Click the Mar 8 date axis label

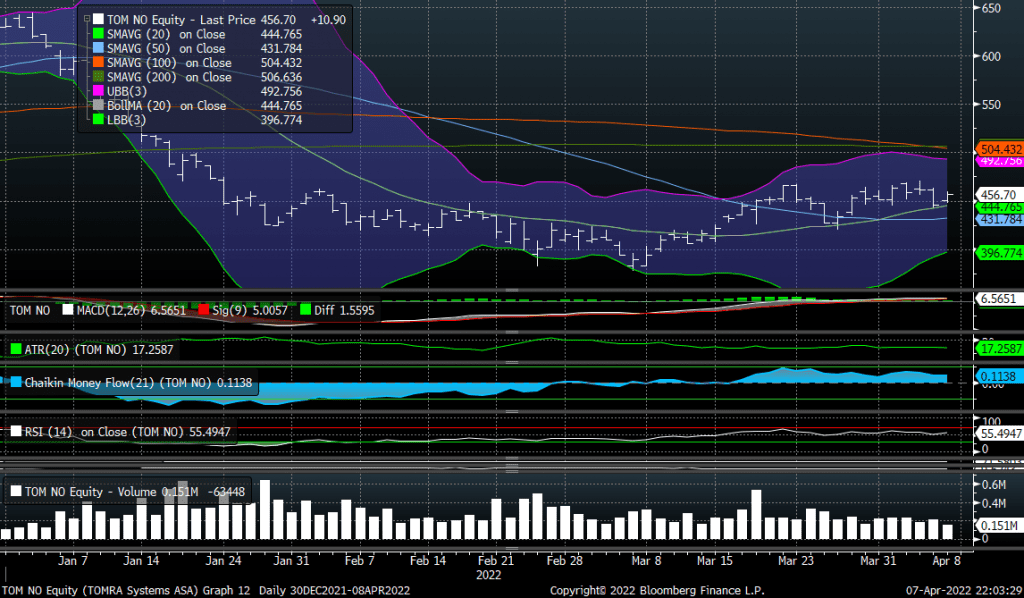pos(647,560)
